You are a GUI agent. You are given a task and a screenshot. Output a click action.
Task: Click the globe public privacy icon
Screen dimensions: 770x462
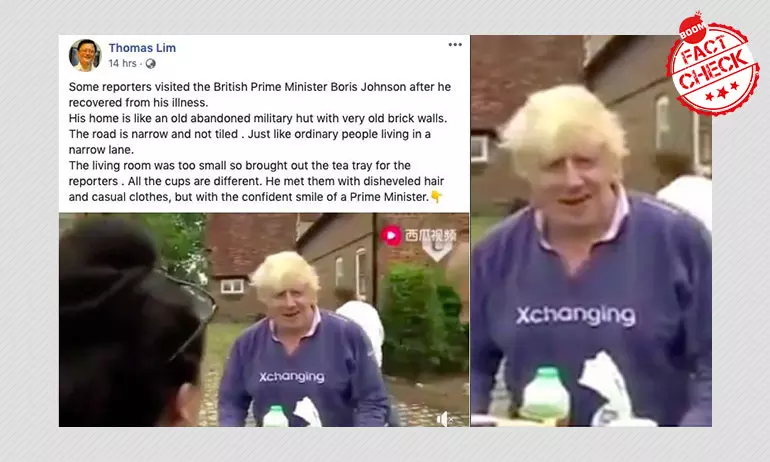pos(151,63)
